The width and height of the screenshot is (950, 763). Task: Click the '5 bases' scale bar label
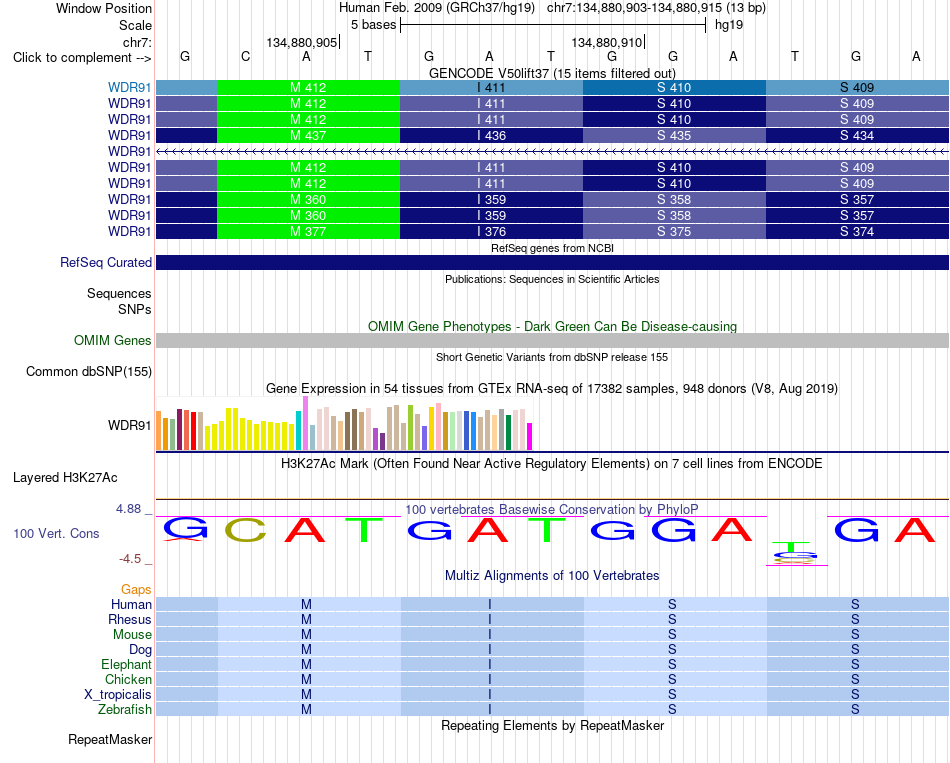coord(373,25)
